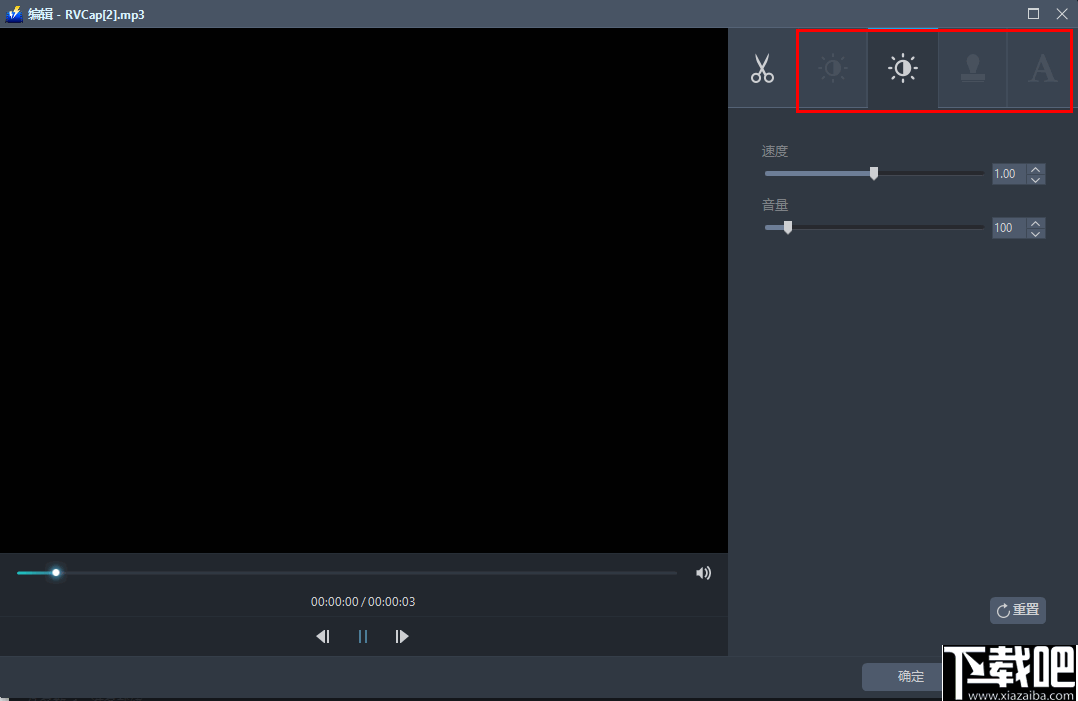
Task: Increase speed with up arrow
Action: [x=1035, y=169]
